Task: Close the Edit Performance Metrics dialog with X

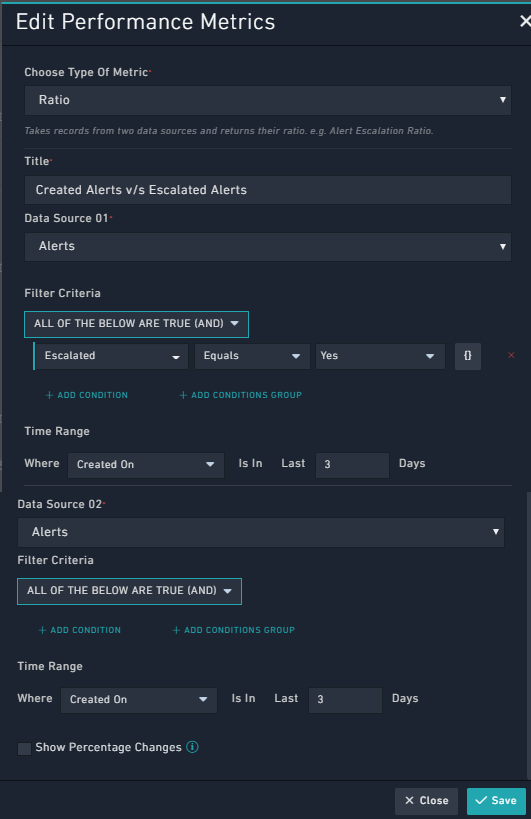Action: [525, 21]
